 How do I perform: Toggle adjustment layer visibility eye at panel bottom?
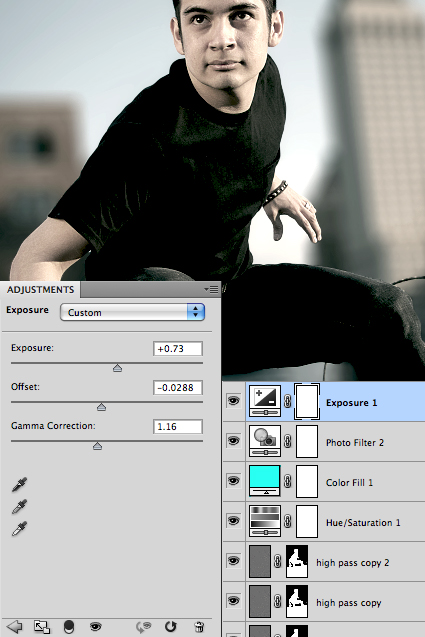click(x=95, y=626)
